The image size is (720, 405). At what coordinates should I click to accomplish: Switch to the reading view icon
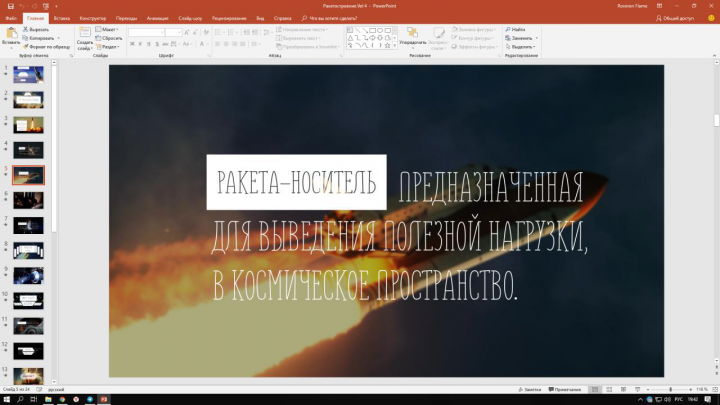pyautogui.click(x=623, y=389)
